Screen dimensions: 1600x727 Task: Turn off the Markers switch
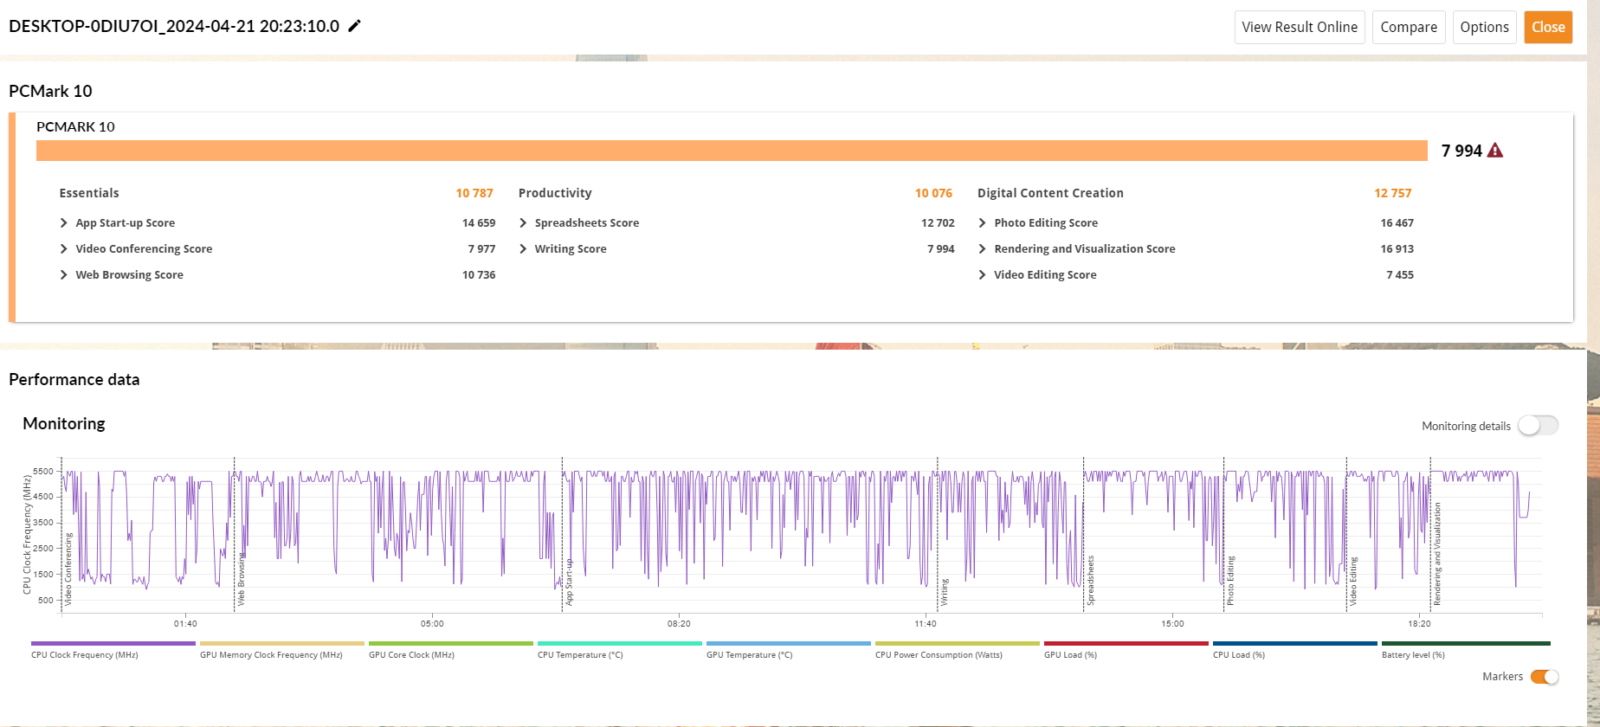pos(1544,677)
